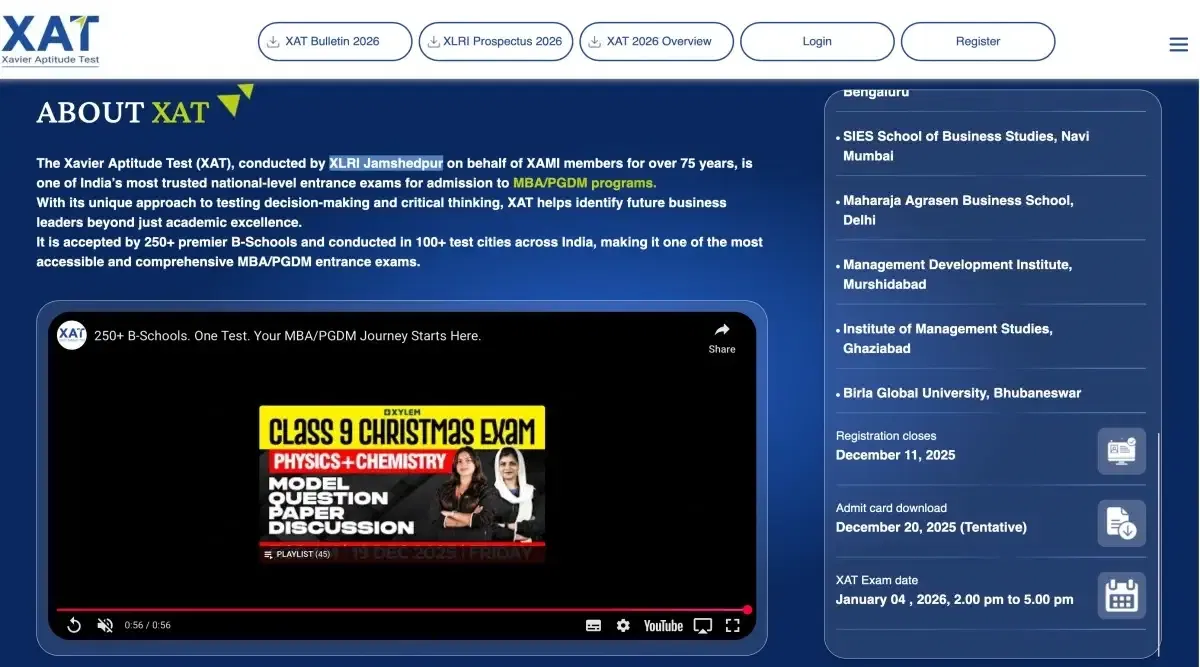Click the registration closes icon
1200x667 pixels.
coord(1121,451)
